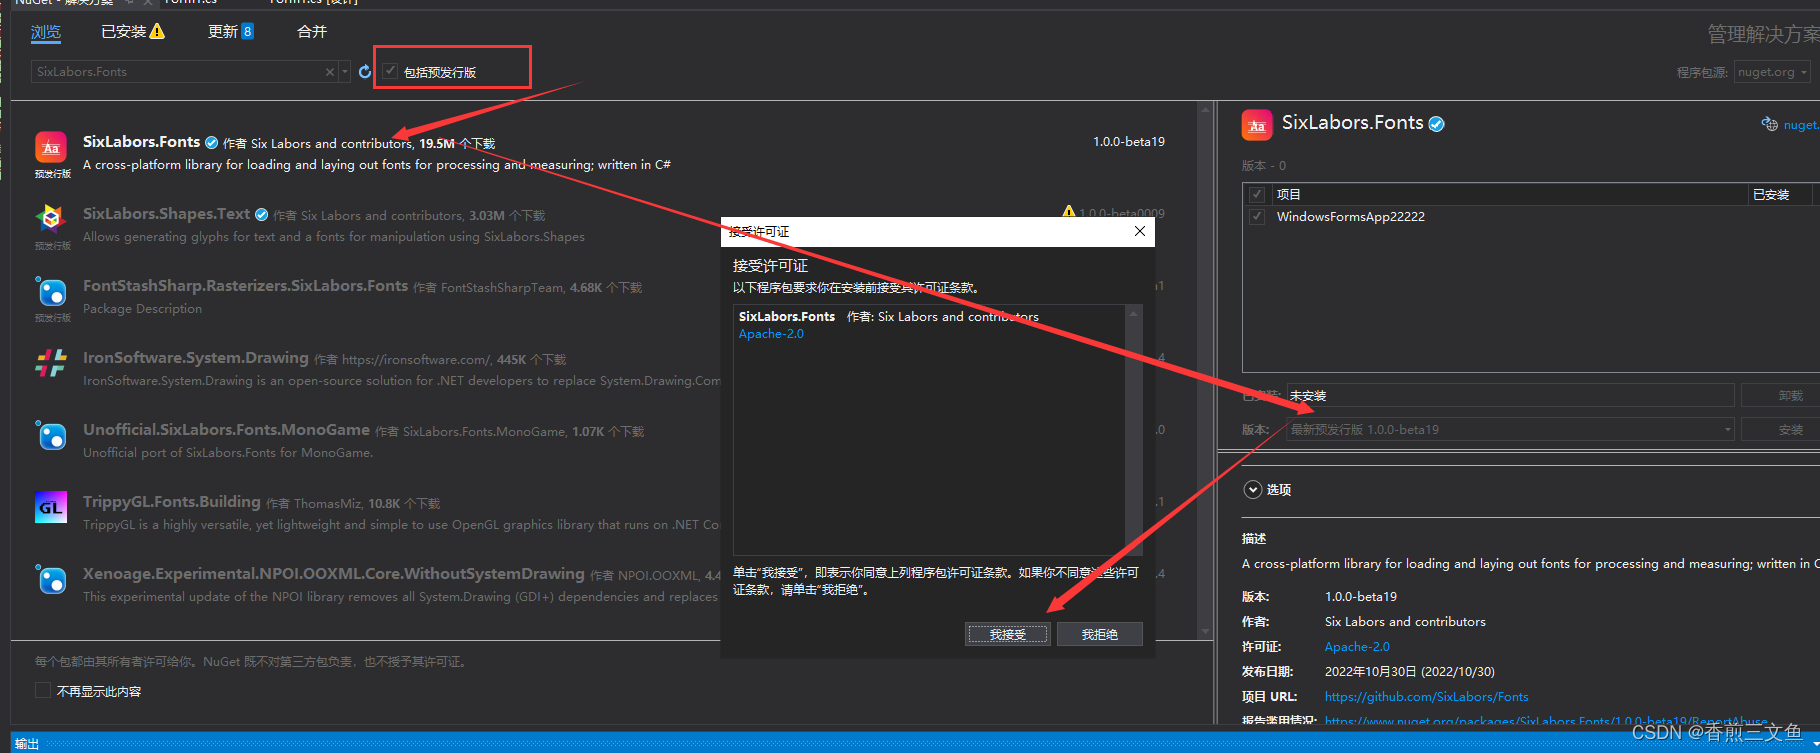Toggle the WindowsFormsApp22222 project checkbox
This screenshot has width=1820, height=753.
(x=1257, y=216)
